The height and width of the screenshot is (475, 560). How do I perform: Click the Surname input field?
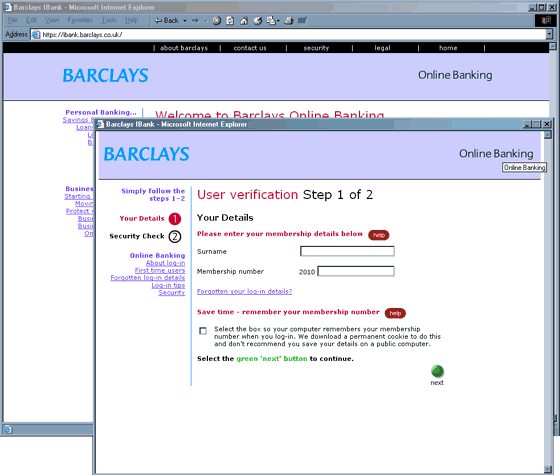pyautogui.click(x=347, y=251)
